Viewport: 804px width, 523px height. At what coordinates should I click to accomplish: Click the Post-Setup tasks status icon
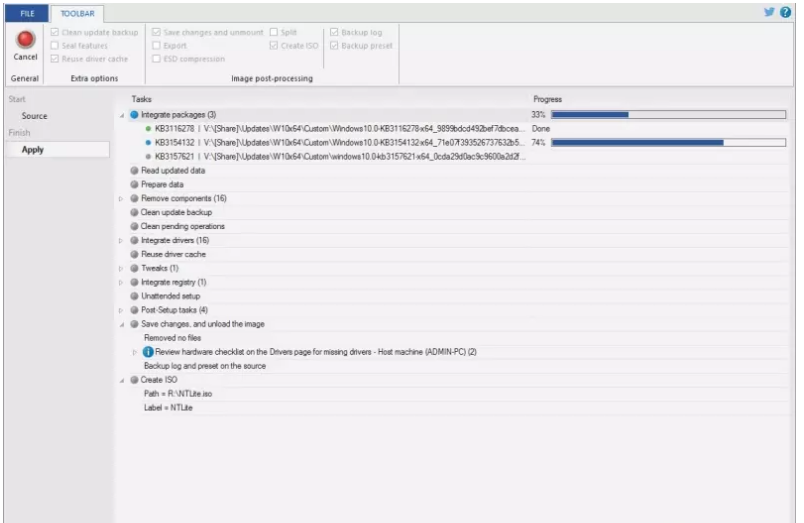point(134,310)
